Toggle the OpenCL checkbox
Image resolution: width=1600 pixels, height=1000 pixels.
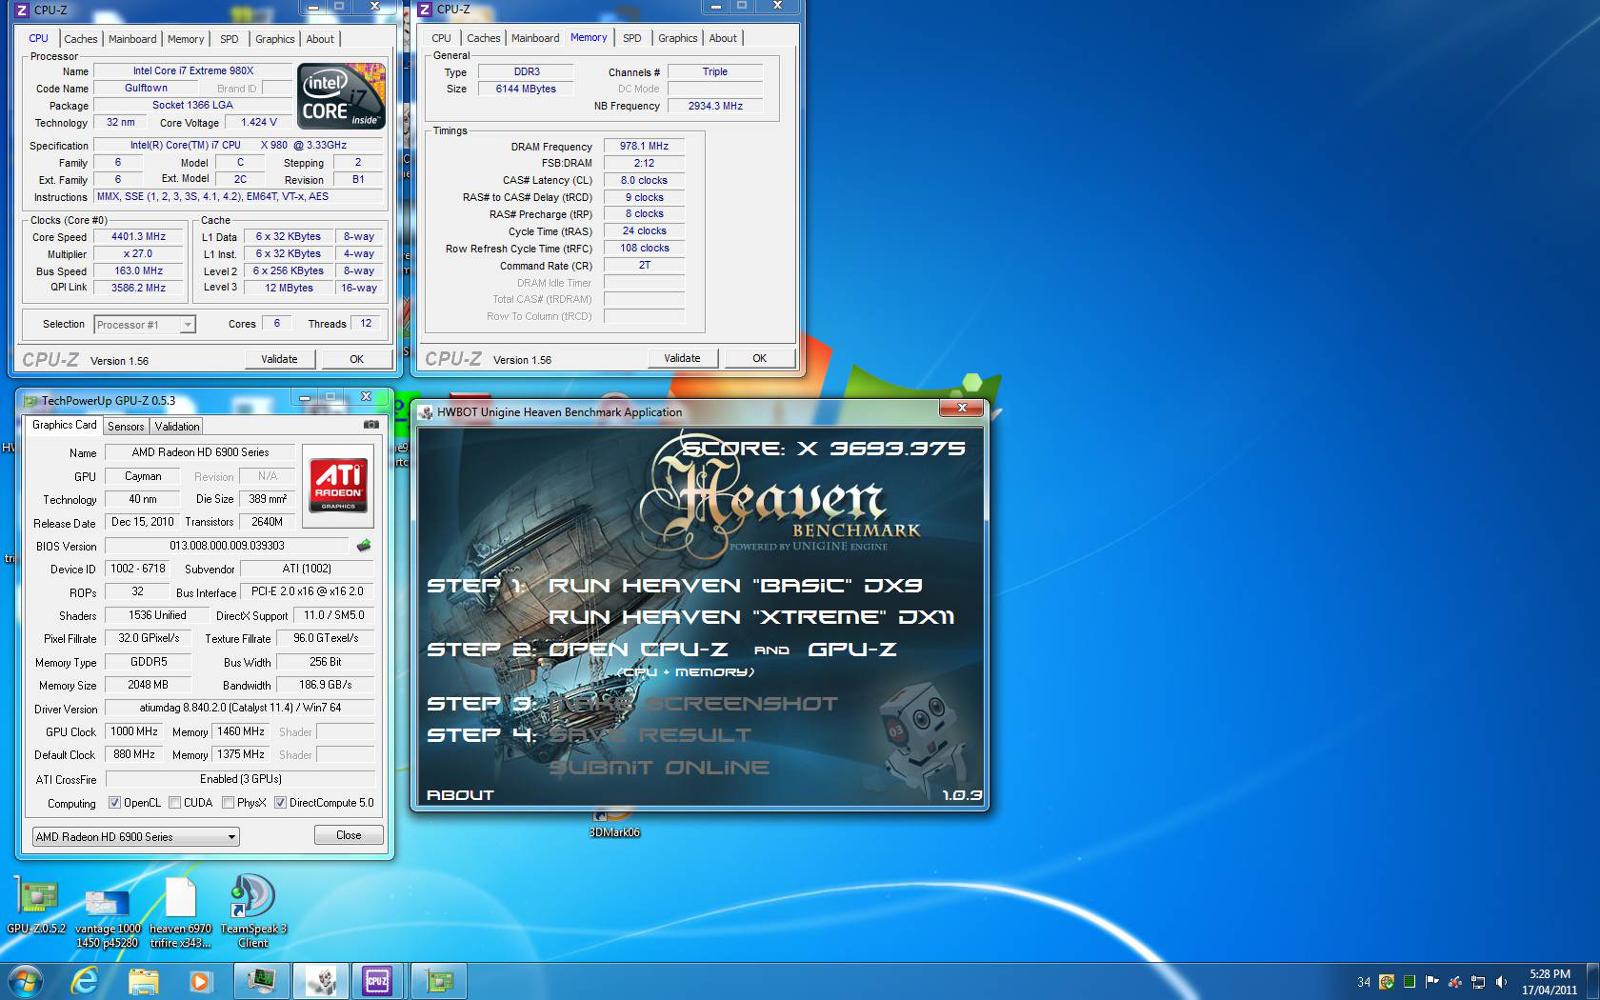pos(115,802)
